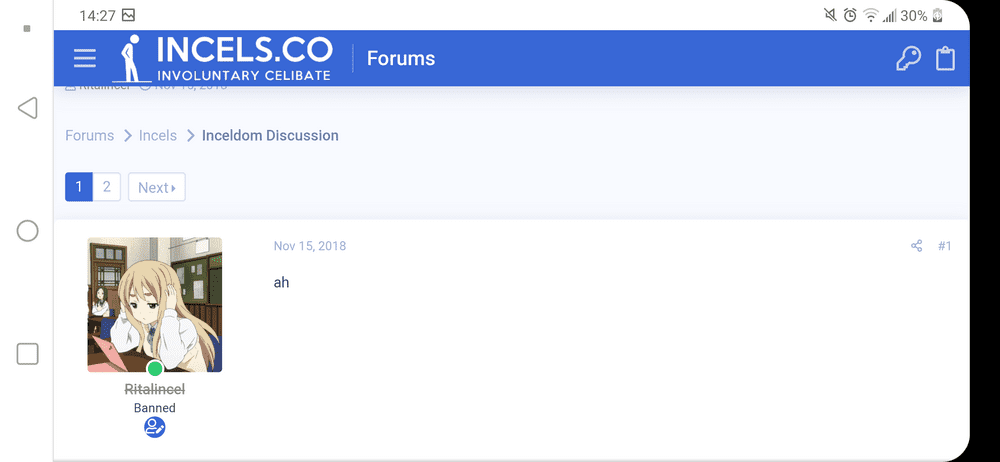Go to page 2 of the thread

[x=107, y=187]
